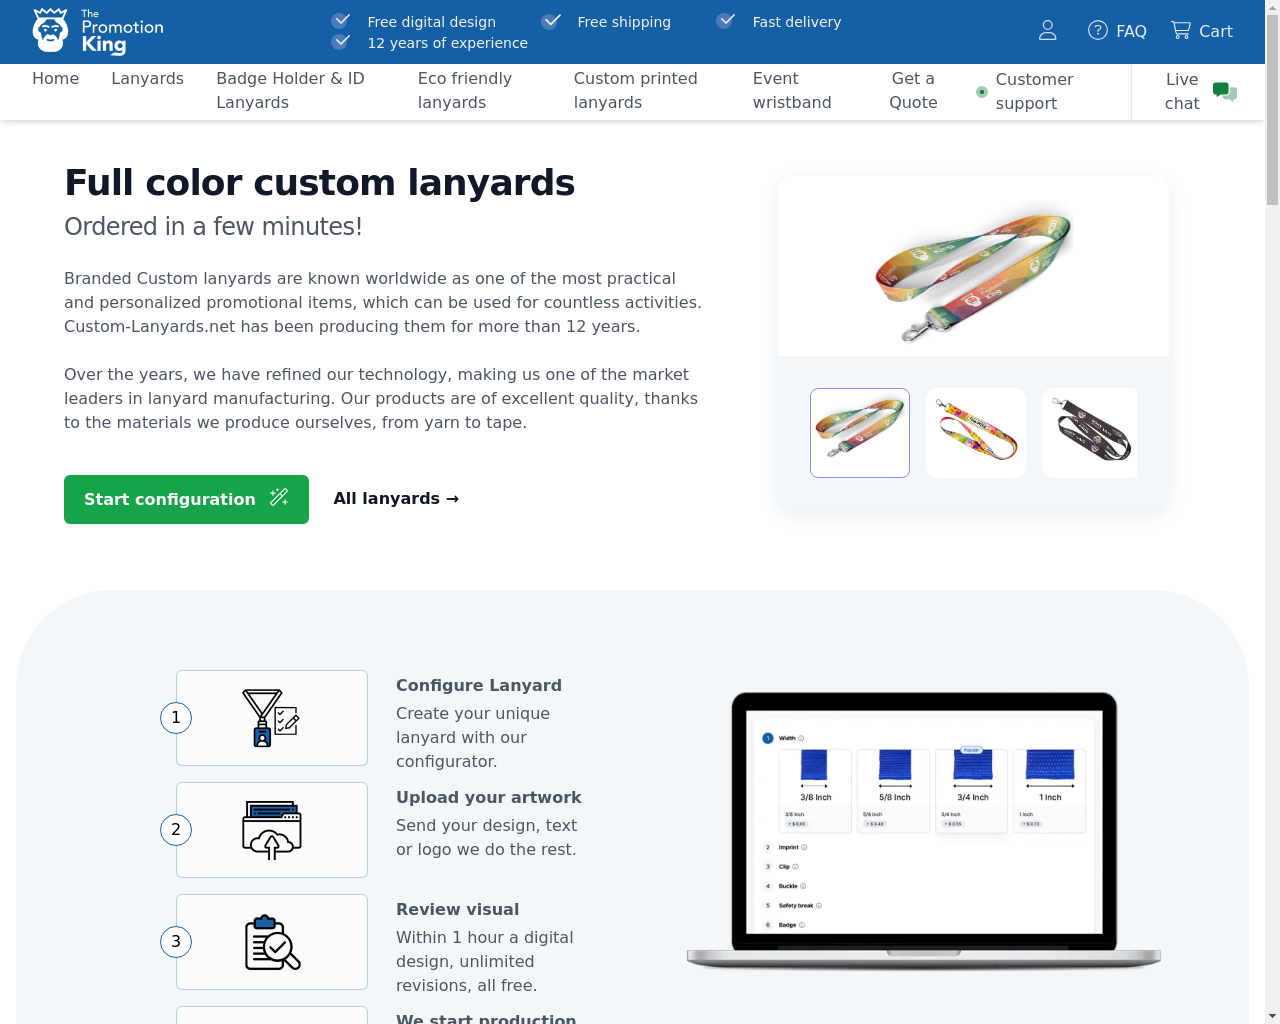Follow the All lanyards link
Viewport: 1280px width, 1024px height.
396,498
